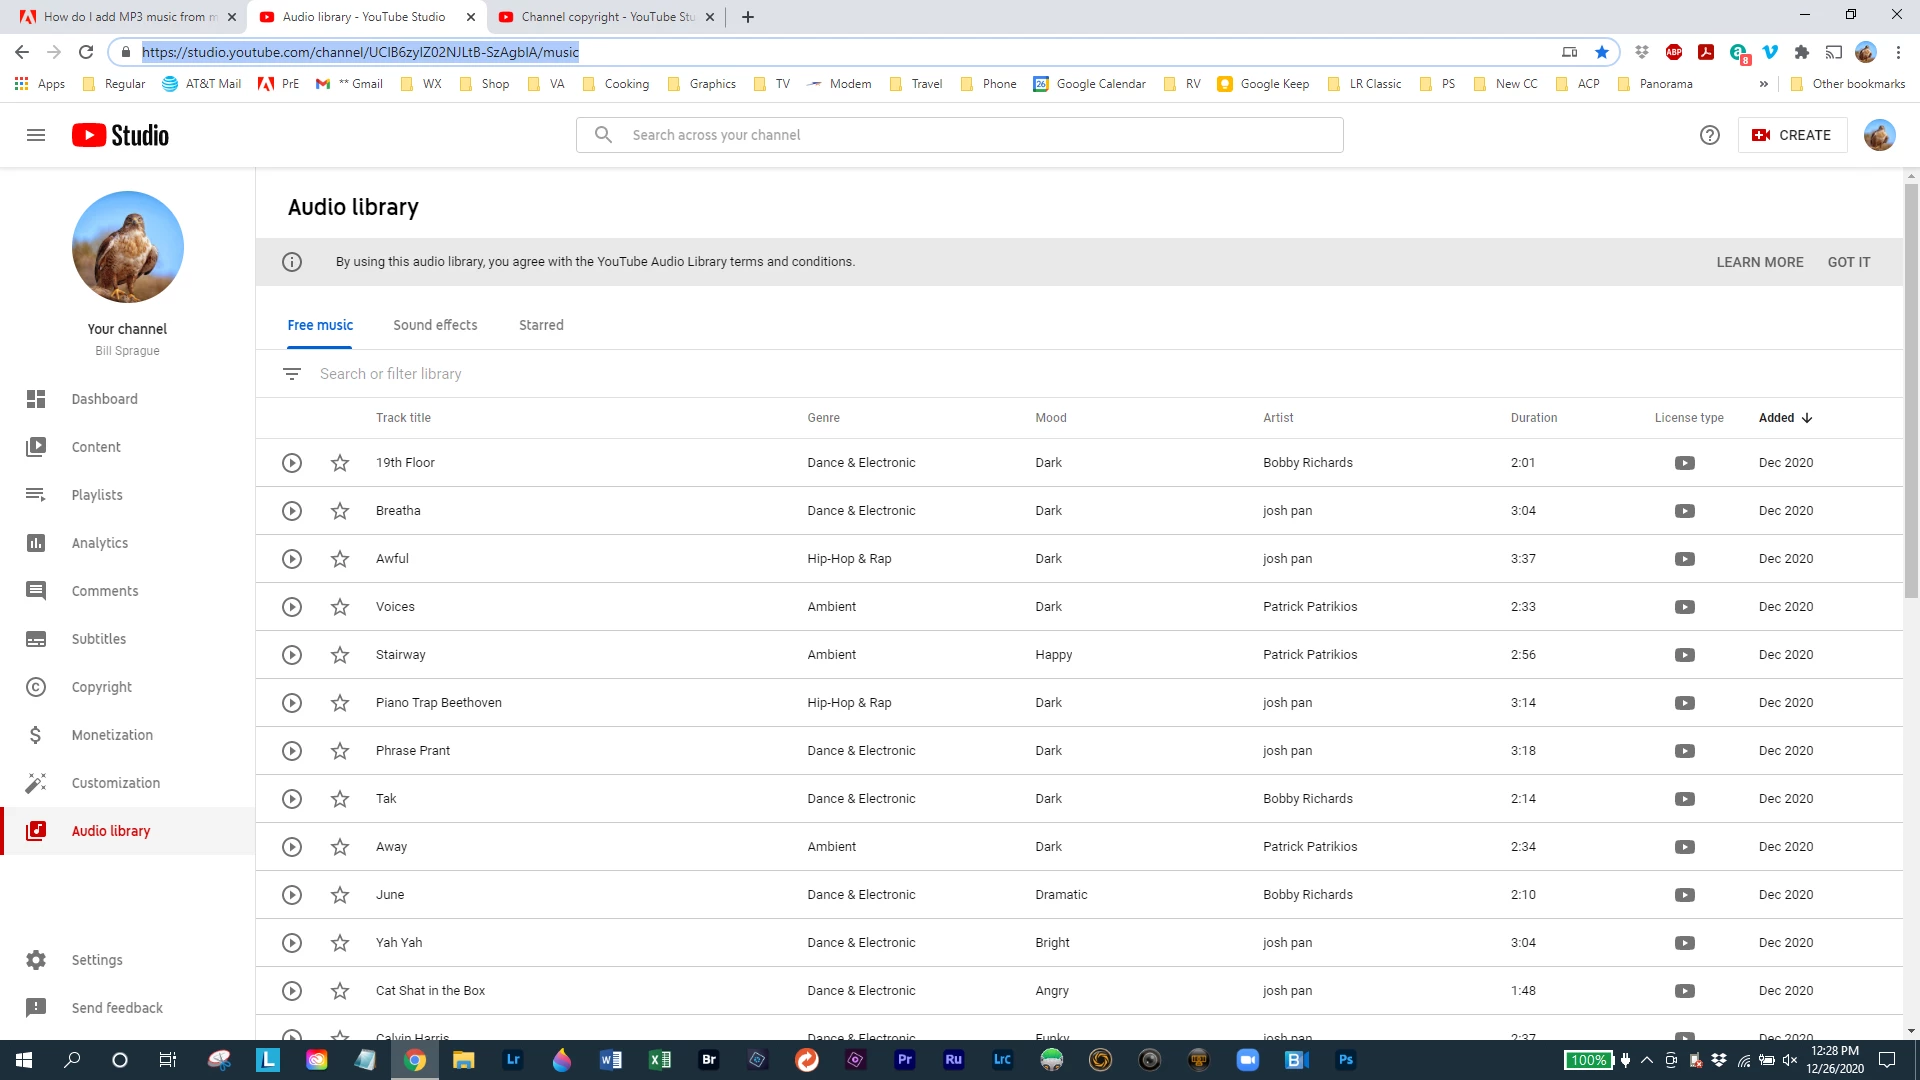Viewport: 1920px width, 1080px height.
Task: Open the Copyright section in sidebar
Action: (101, 687)
